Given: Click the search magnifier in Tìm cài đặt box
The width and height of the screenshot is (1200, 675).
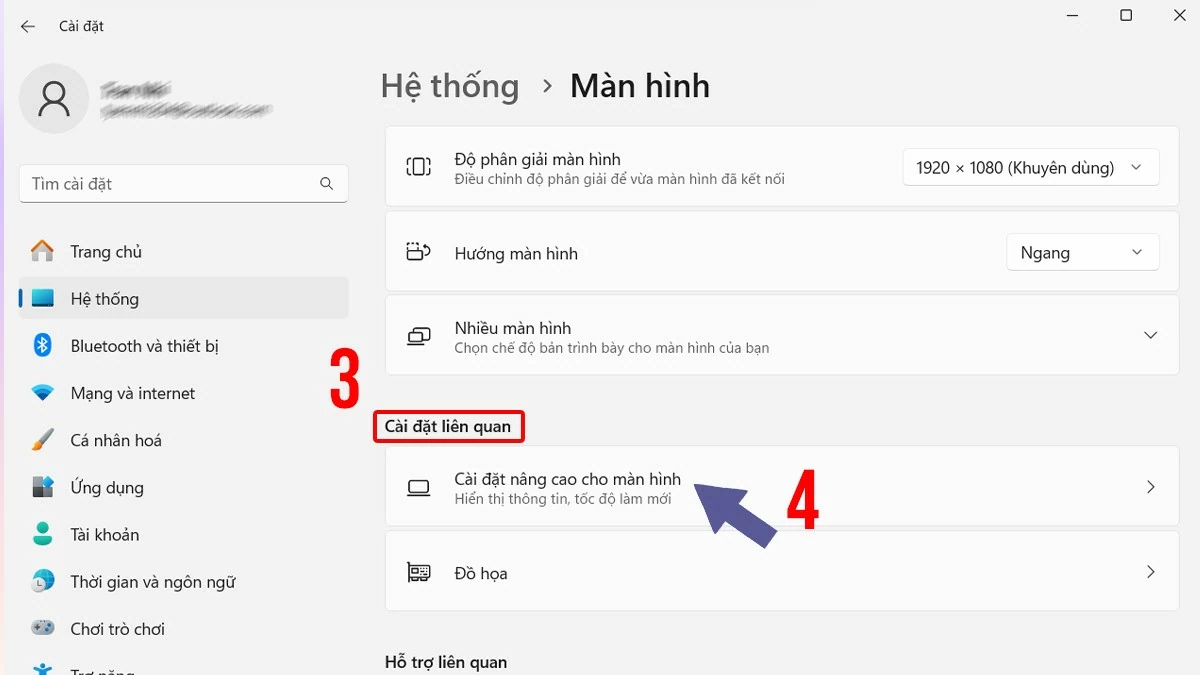Looking at the screenshot, I should point(327,183).
